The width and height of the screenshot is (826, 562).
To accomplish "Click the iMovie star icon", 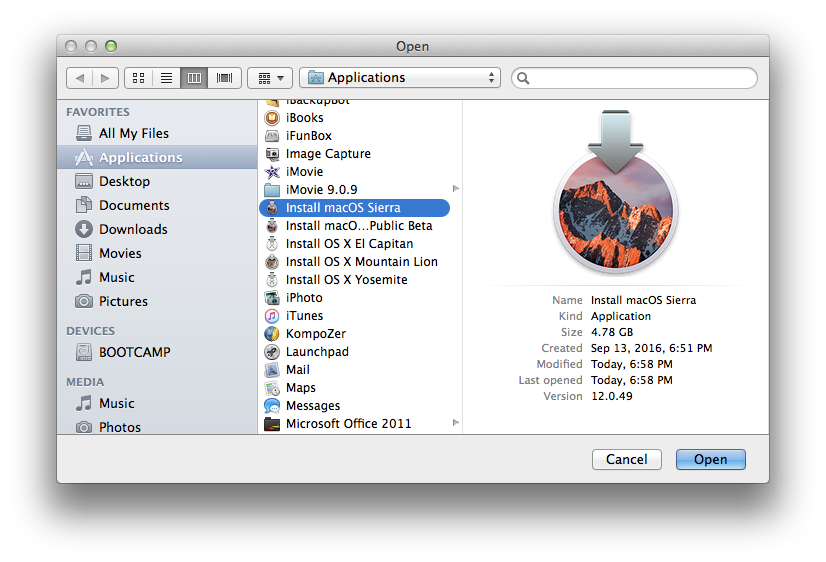I will click(272, 172).
